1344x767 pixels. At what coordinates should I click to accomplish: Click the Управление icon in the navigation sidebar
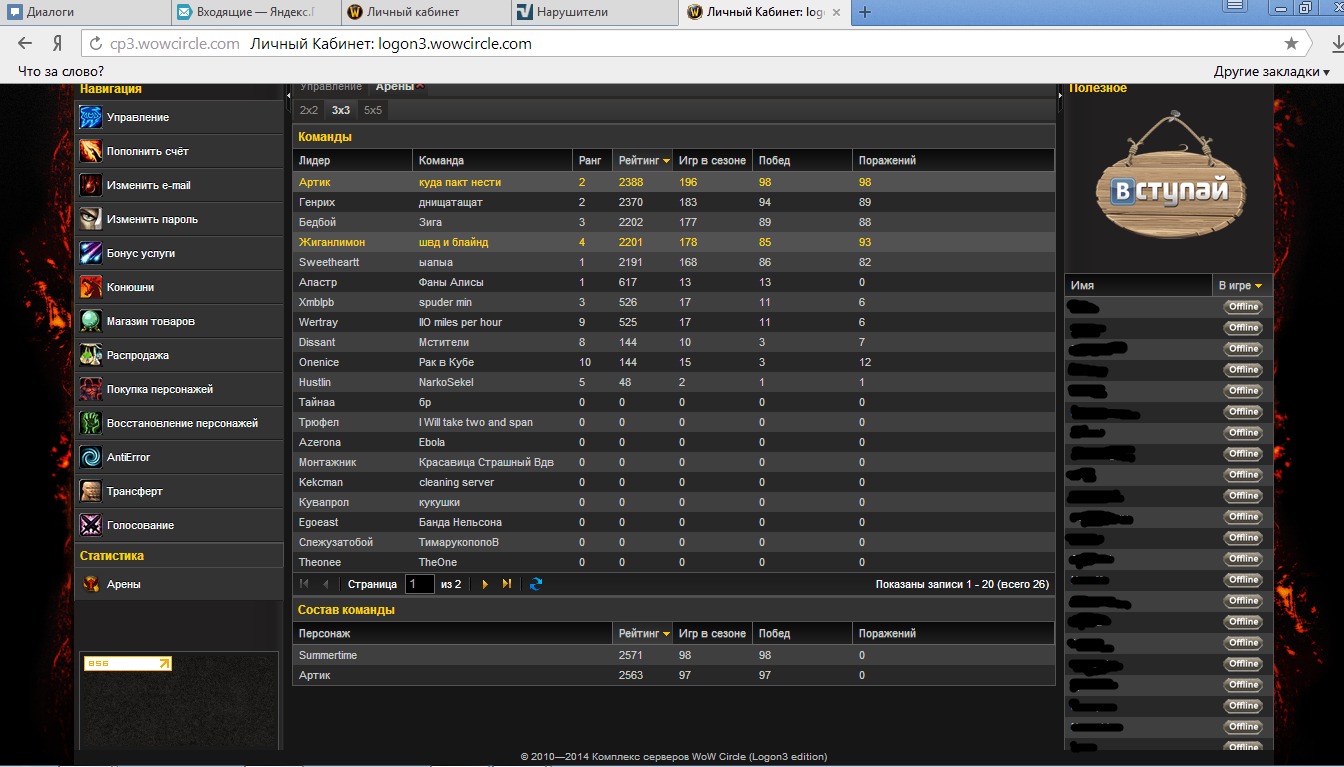point(91,117)
